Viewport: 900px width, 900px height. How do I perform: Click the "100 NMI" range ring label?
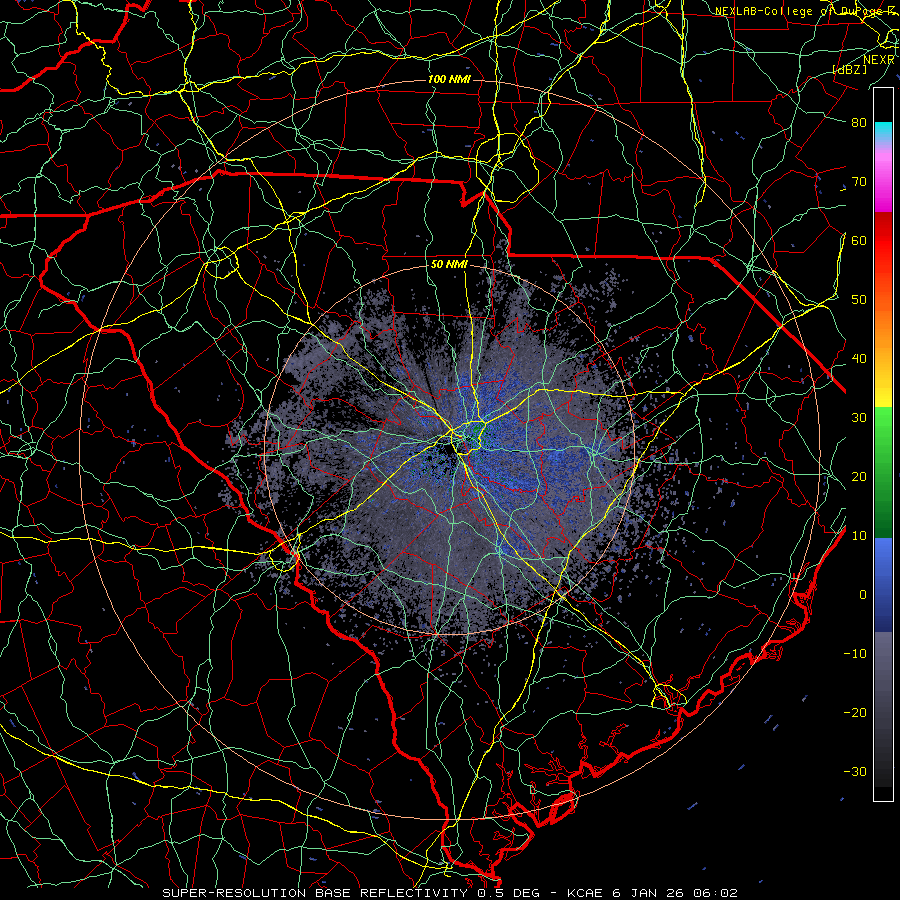[x=449, y=79]
